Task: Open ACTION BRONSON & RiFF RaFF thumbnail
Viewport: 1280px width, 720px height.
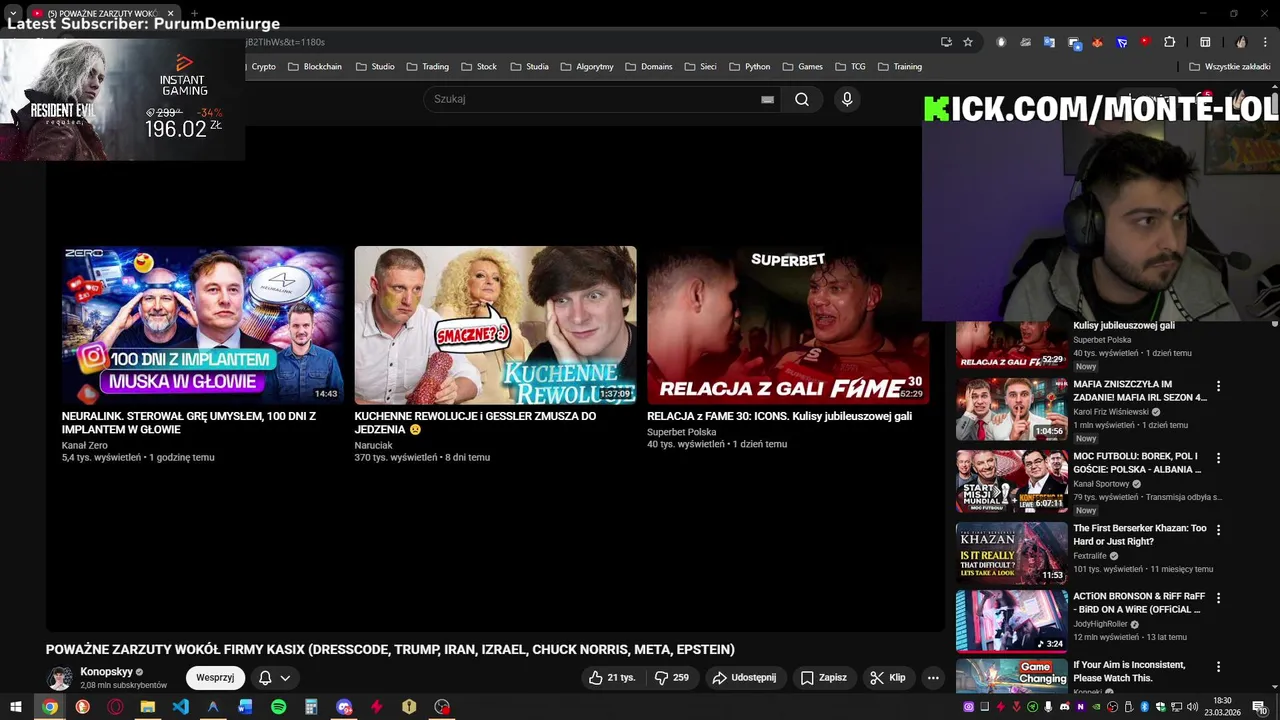Action: 1011,620
